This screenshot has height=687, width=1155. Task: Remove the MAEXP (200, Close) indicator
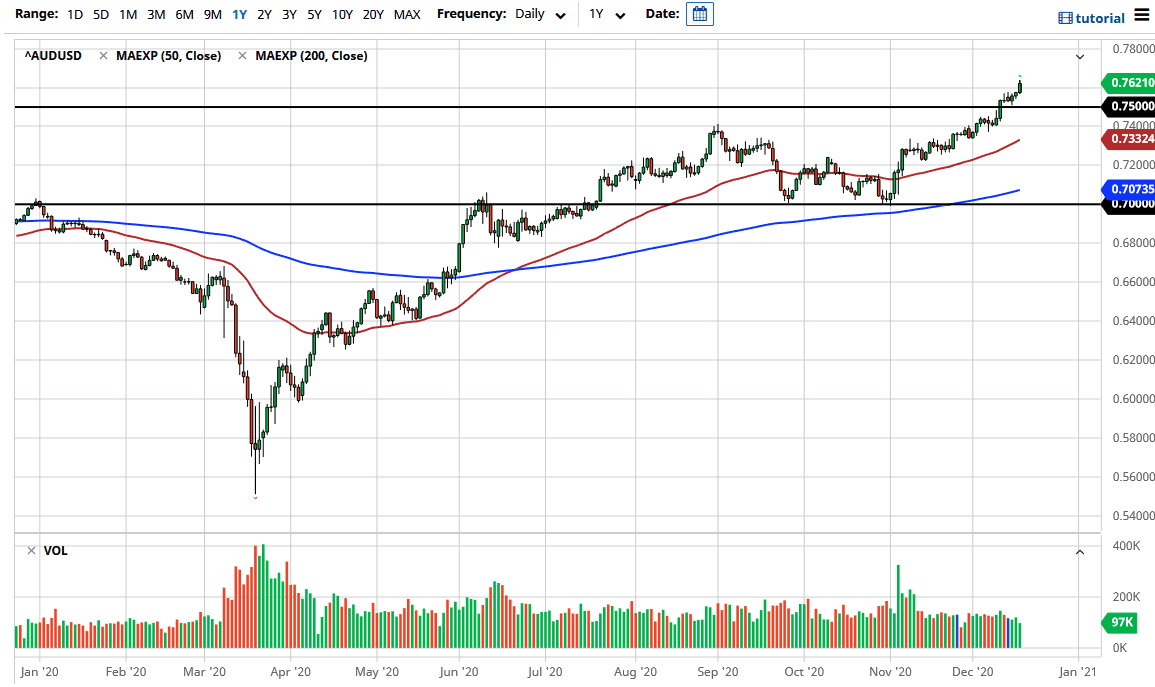point(241,56)
